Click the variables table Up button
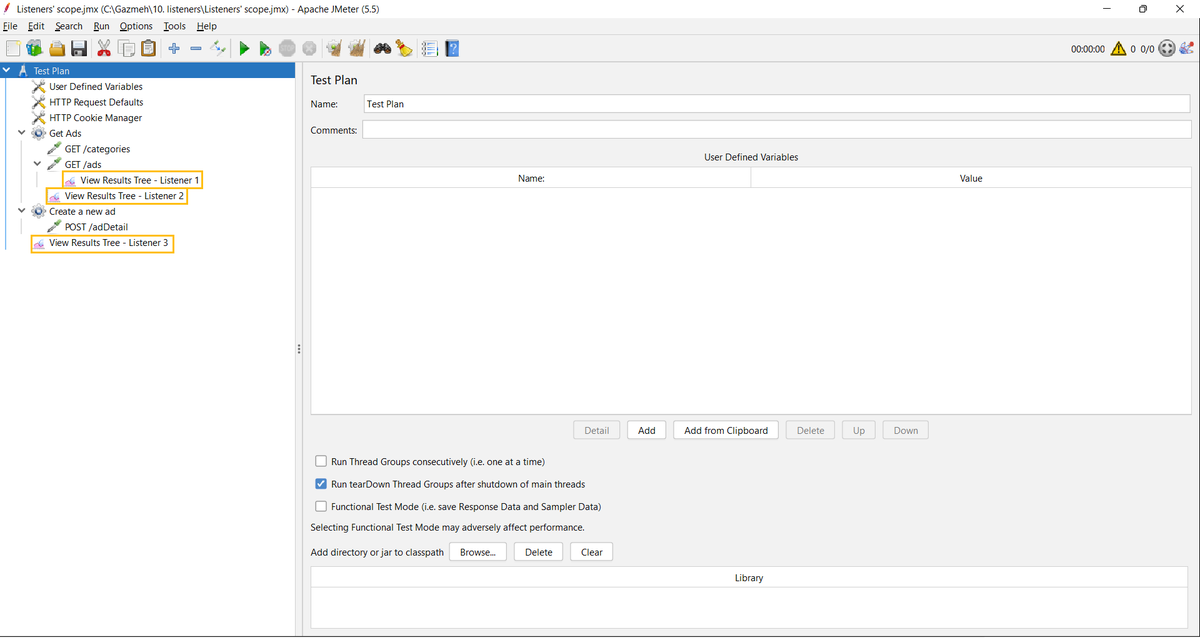The width and height of the screenshot is (1200, 638). 858,430
